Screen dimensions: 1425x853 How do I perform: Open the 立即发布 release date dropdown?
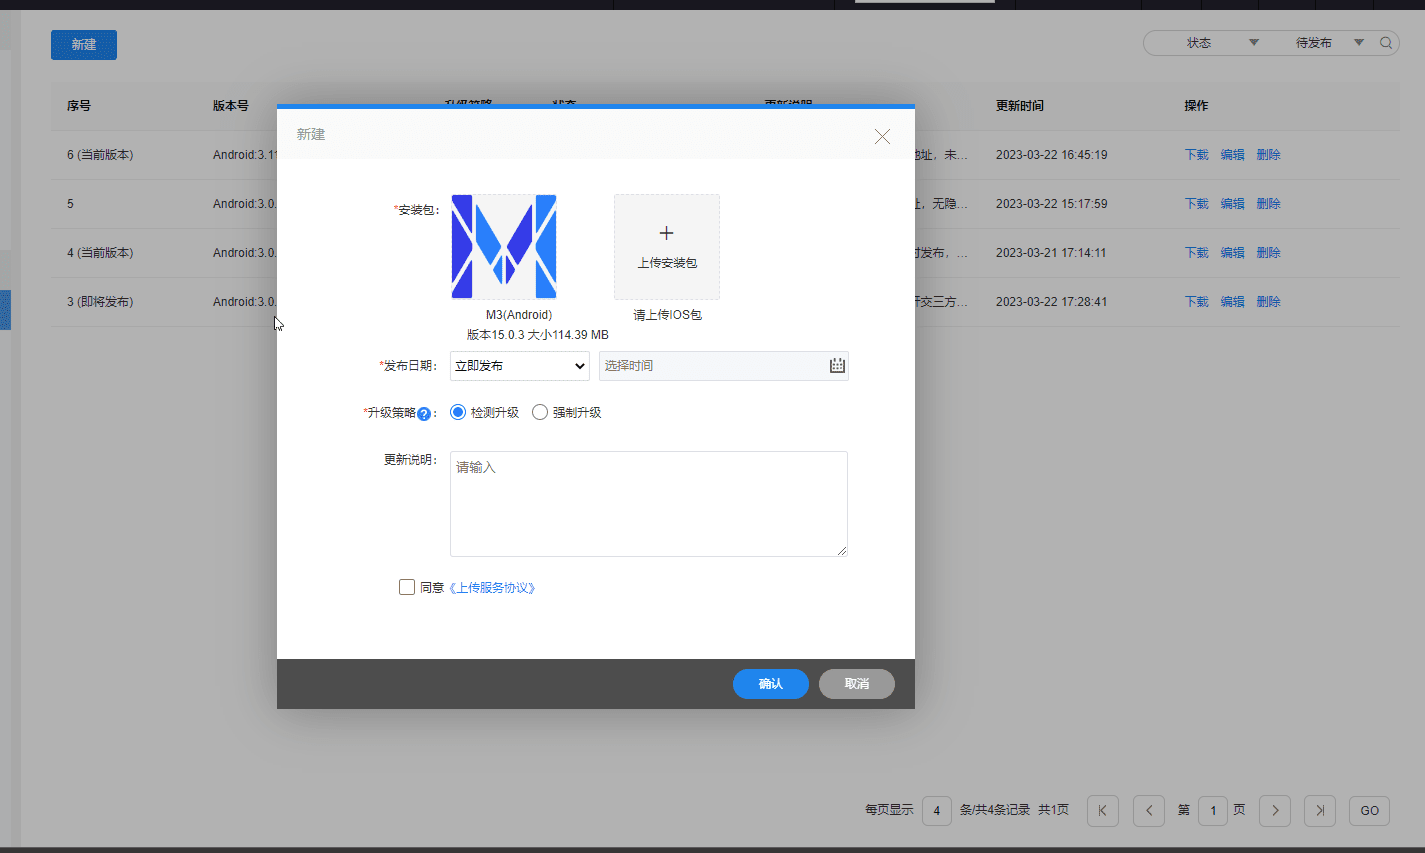pos(520,366)
